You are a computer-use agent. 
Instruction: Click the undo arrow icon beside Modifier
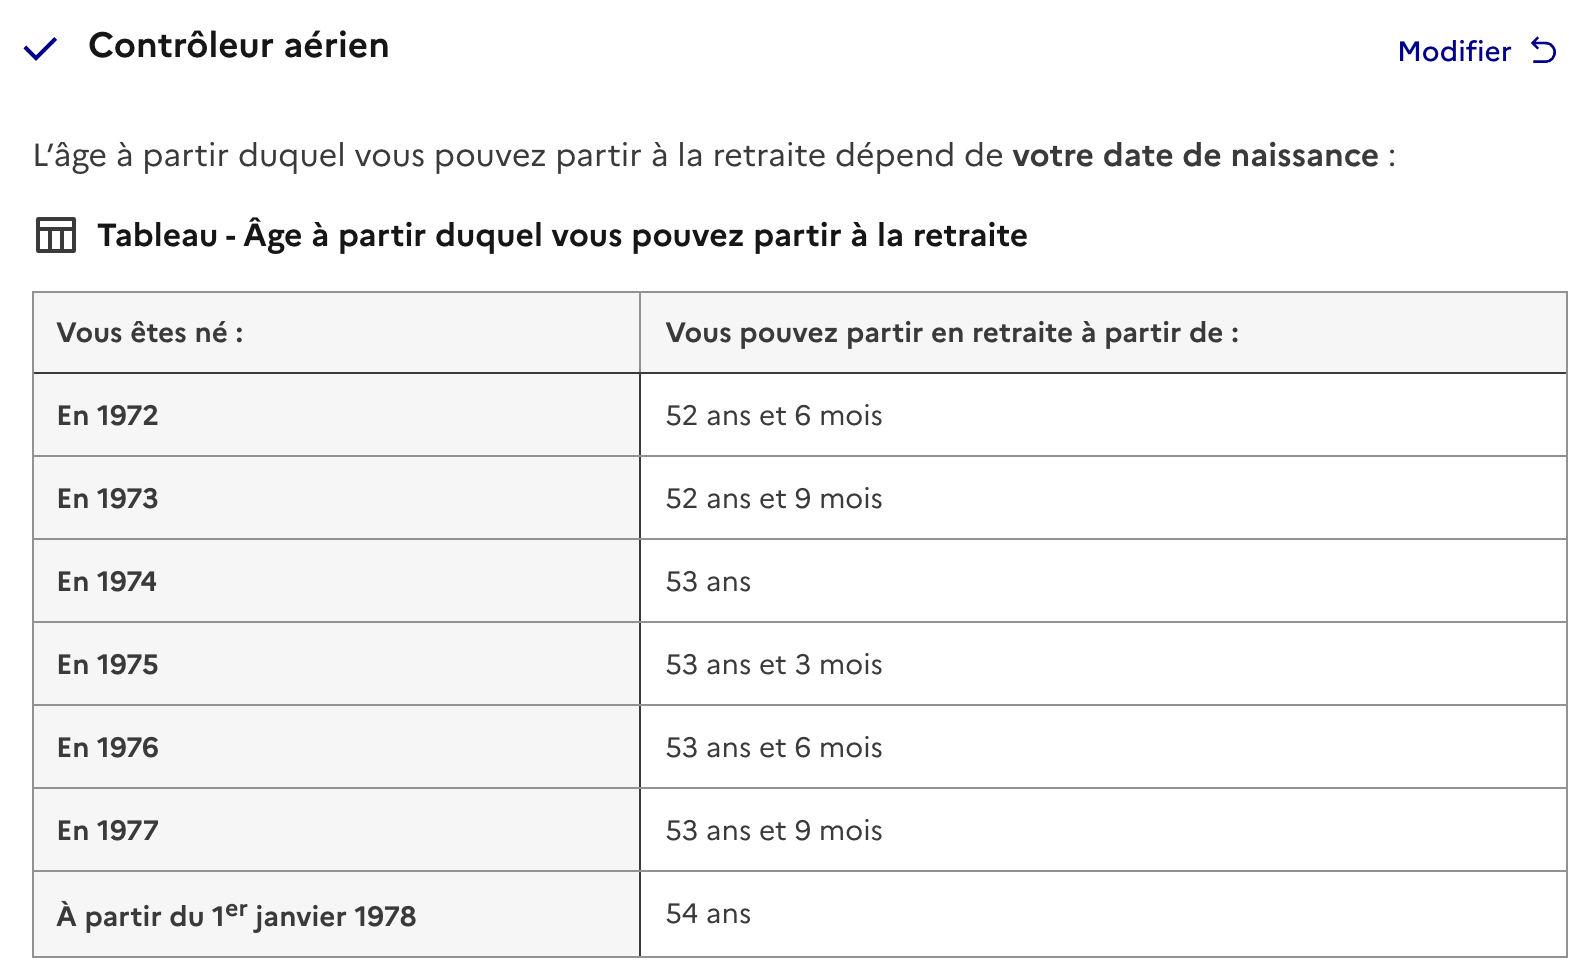point(1544,50)
